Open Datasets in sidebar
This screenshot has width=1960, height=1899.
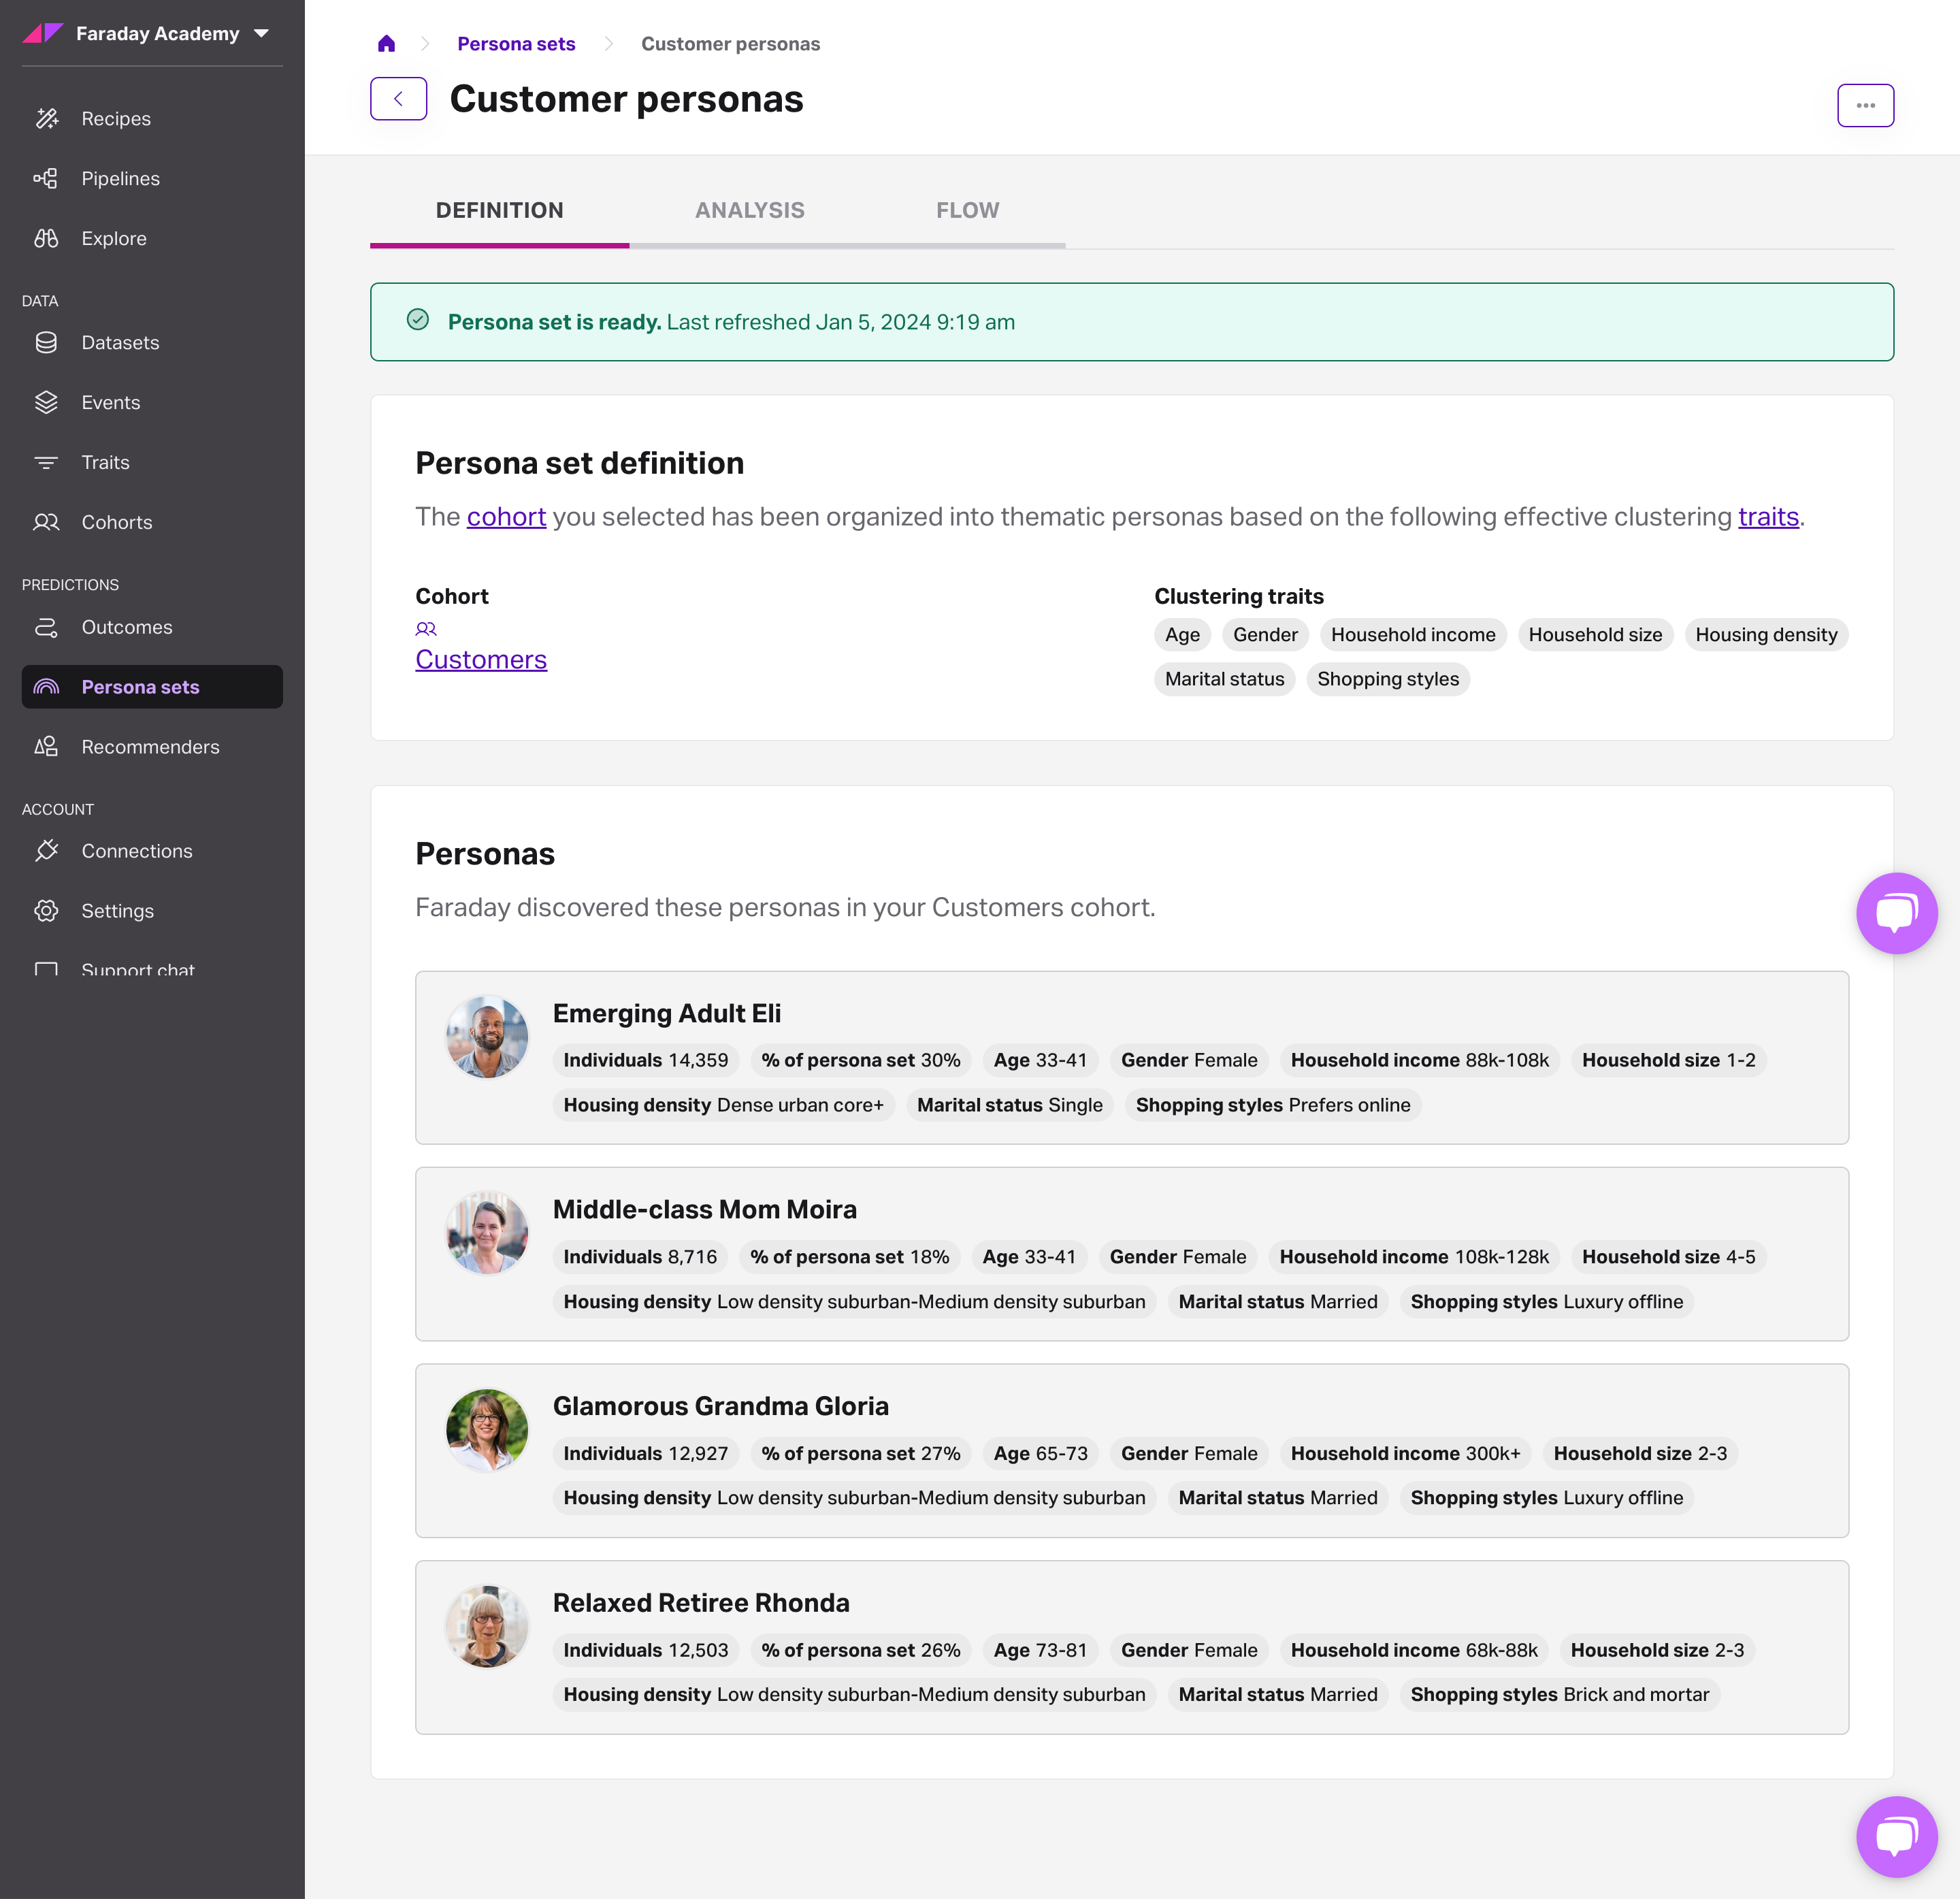(120, 343)
